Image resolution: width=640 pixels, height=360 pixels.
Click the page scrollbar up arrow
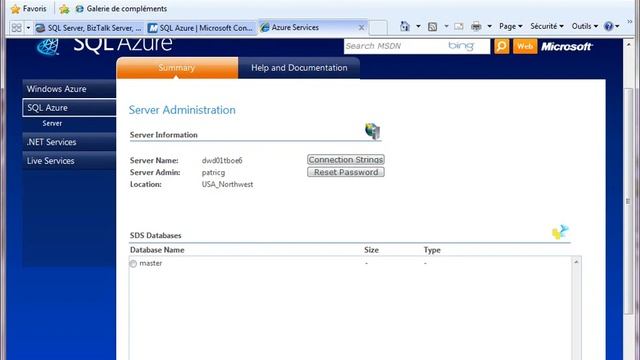tap(629, 44)
